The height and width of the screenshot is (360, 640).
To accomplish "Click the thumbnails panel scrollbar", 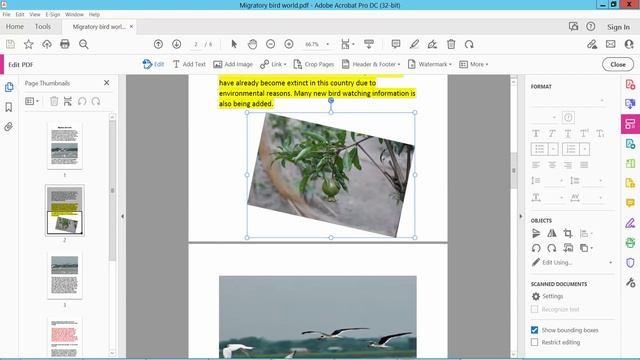I will pos(112,190).
